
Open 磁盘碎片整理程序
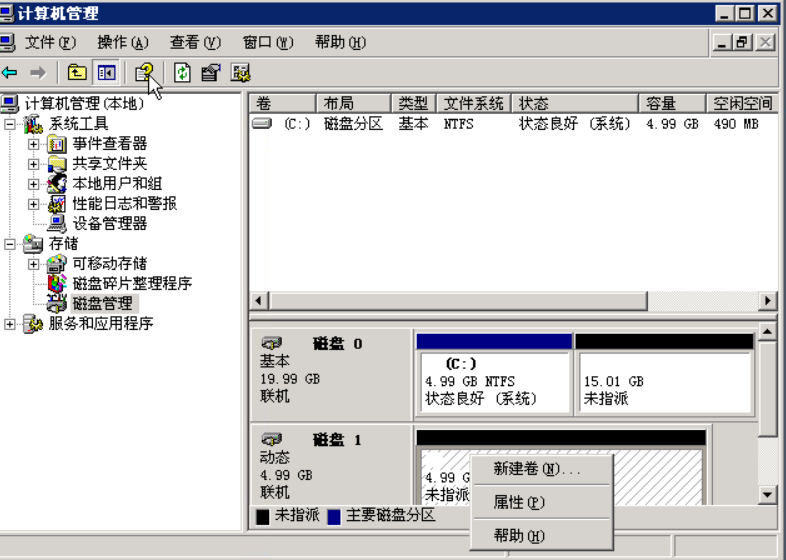[x=132, y=284]
